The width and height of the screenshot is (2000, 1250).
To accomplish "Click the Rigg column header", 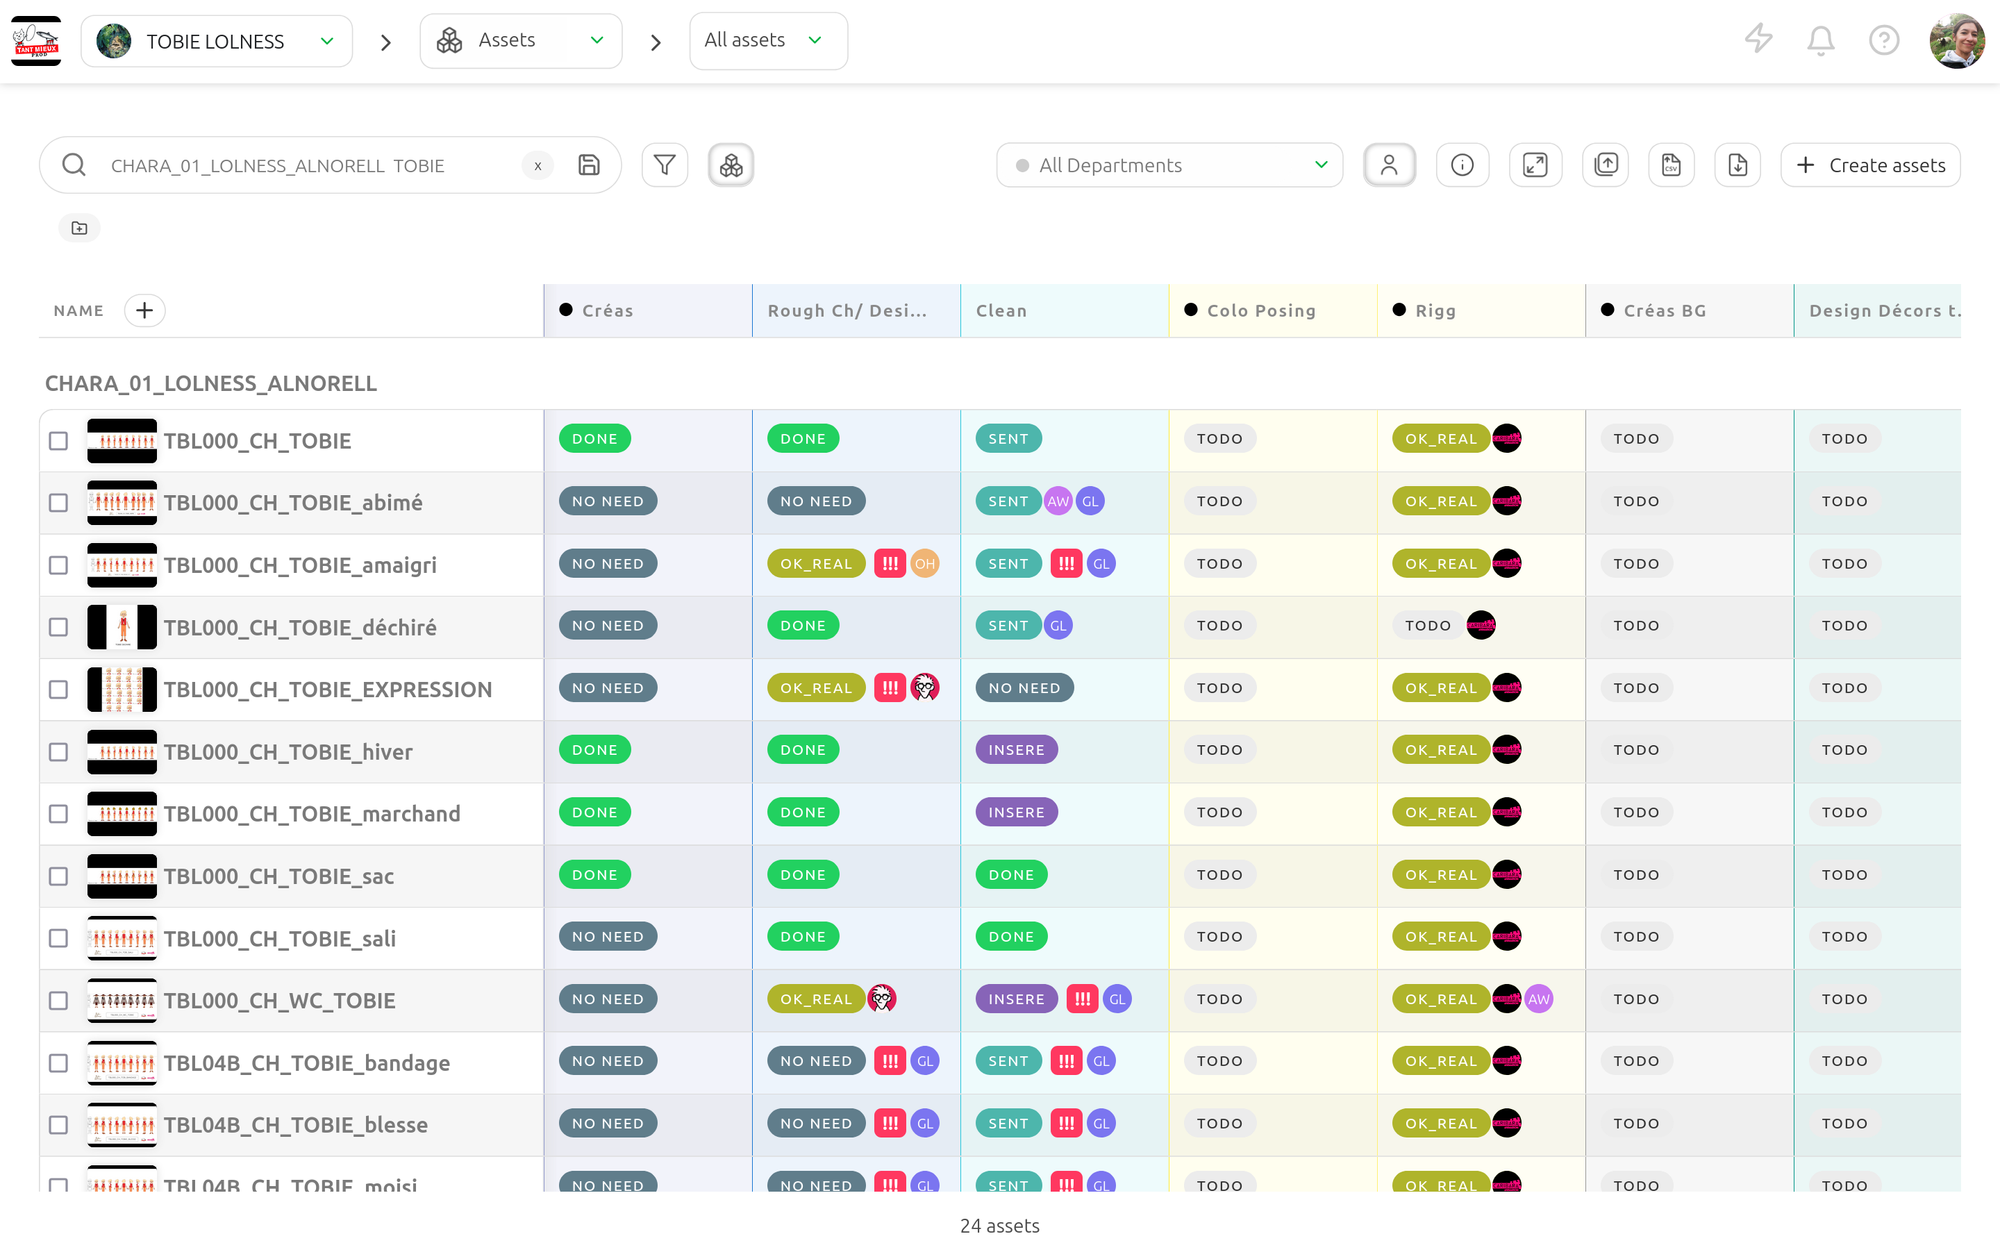I will pos(1435,311).
